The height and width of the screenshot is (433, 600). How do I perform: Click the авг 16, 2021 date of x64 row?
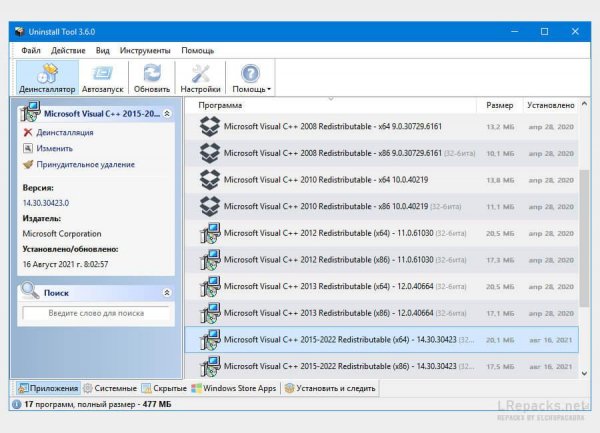[551, 340]
